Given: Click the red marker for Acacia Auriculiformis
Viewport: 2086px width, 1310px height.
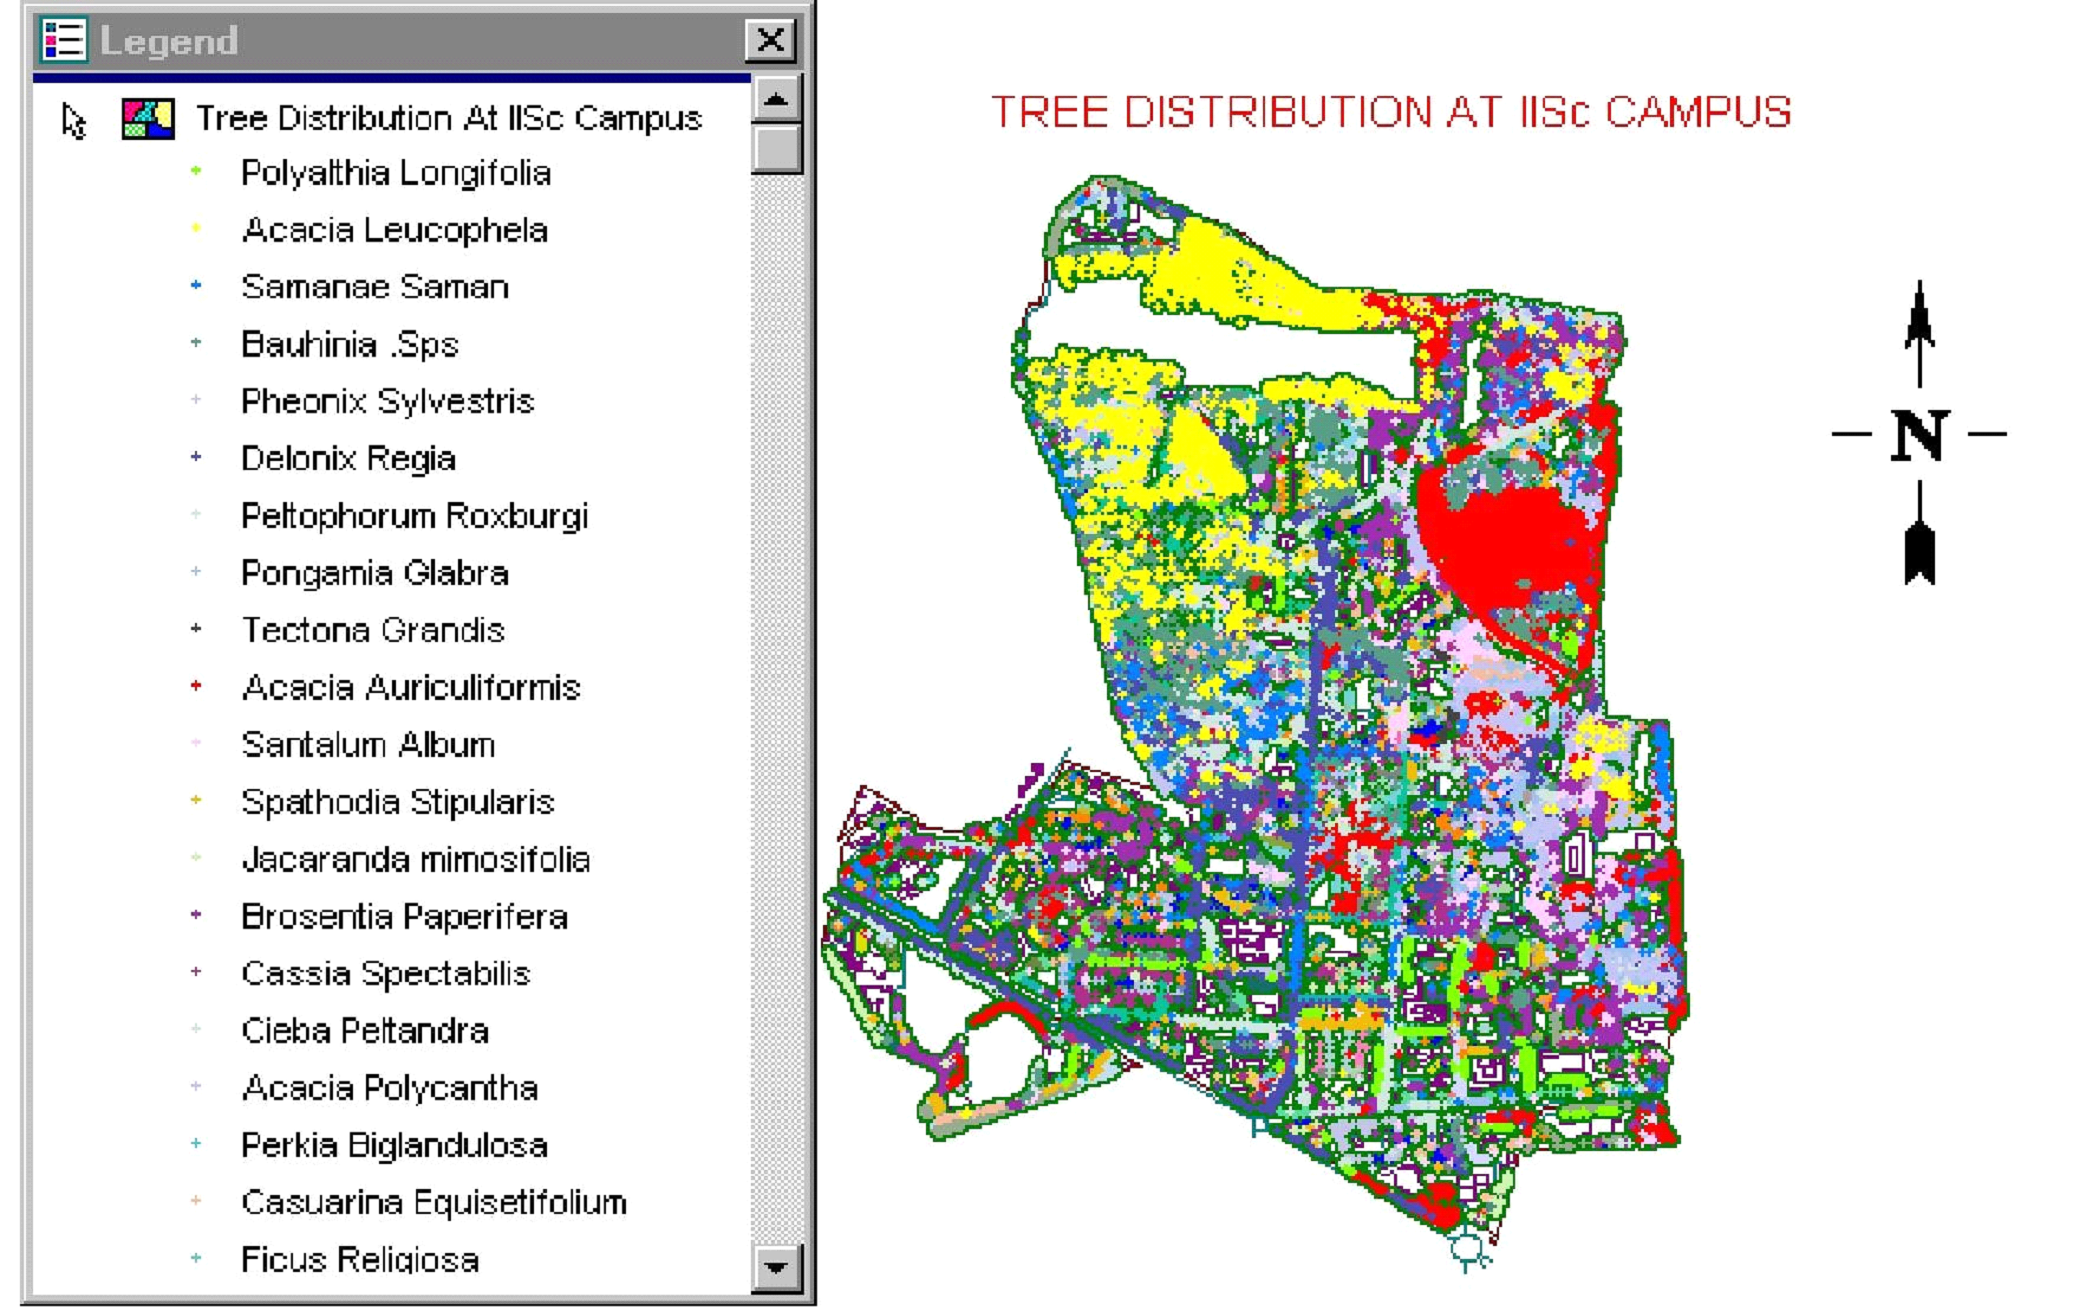Looking at the screenshot, I should pos(196,686).
